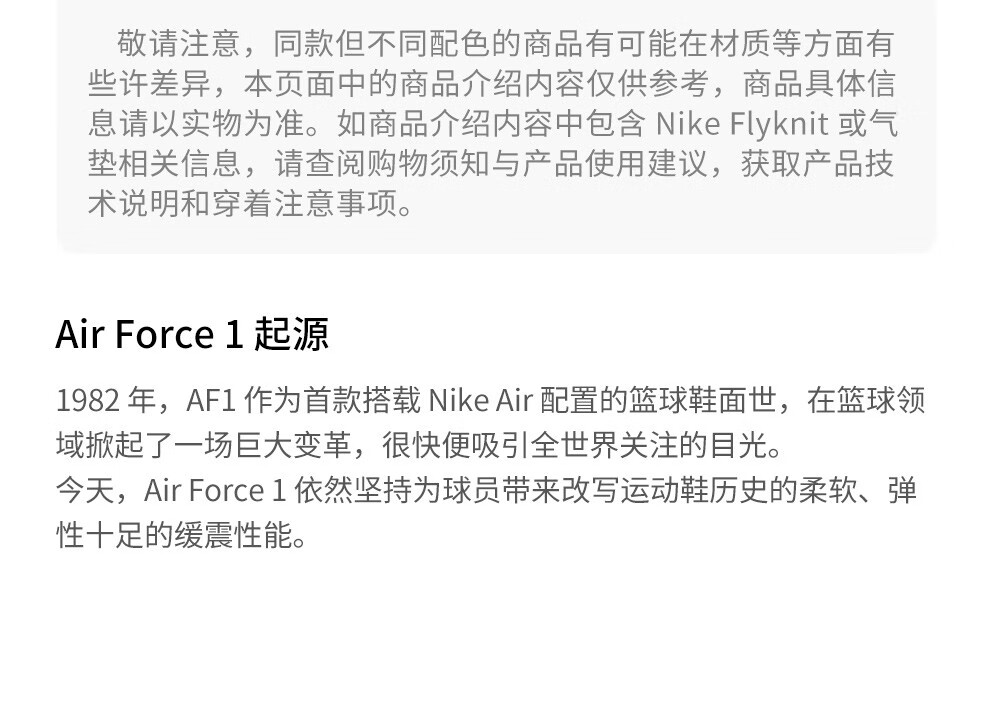Image resolution: width=990 pixels, height=706 pixels.
Task: Click "同款但不同配色的商品" phrase in the notice
Action: point(427,44)
